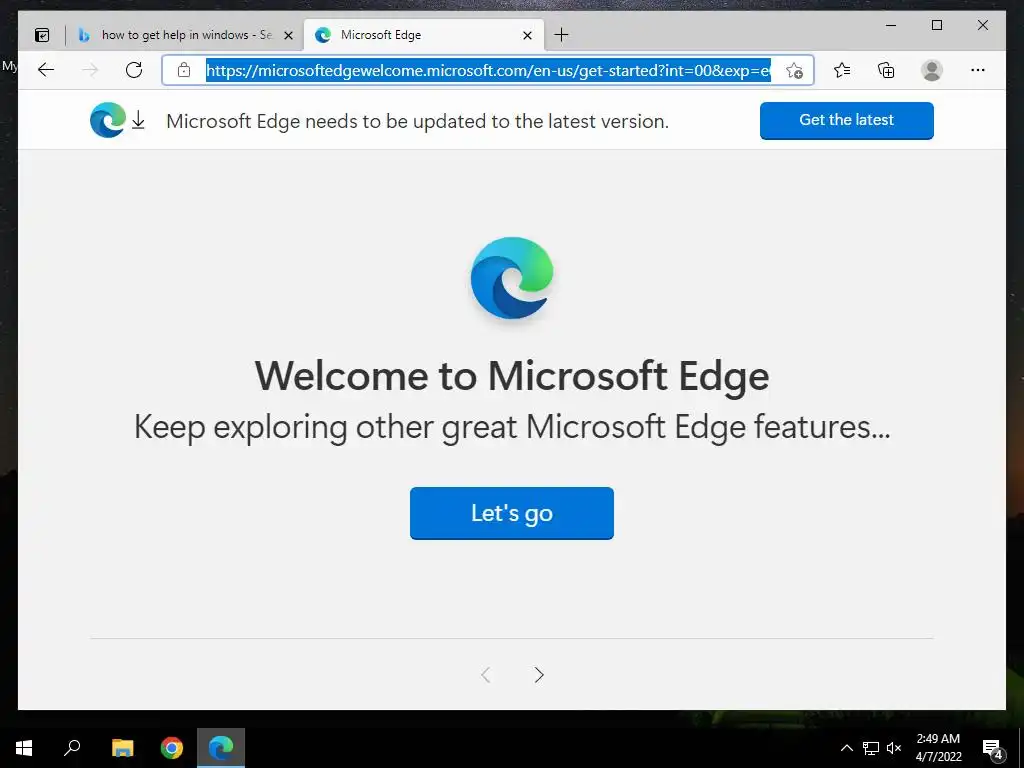The image size is (1024, 768).
Task: Go to next slide with right chevron
Action: pyautogui.click(x=539, y=675)
